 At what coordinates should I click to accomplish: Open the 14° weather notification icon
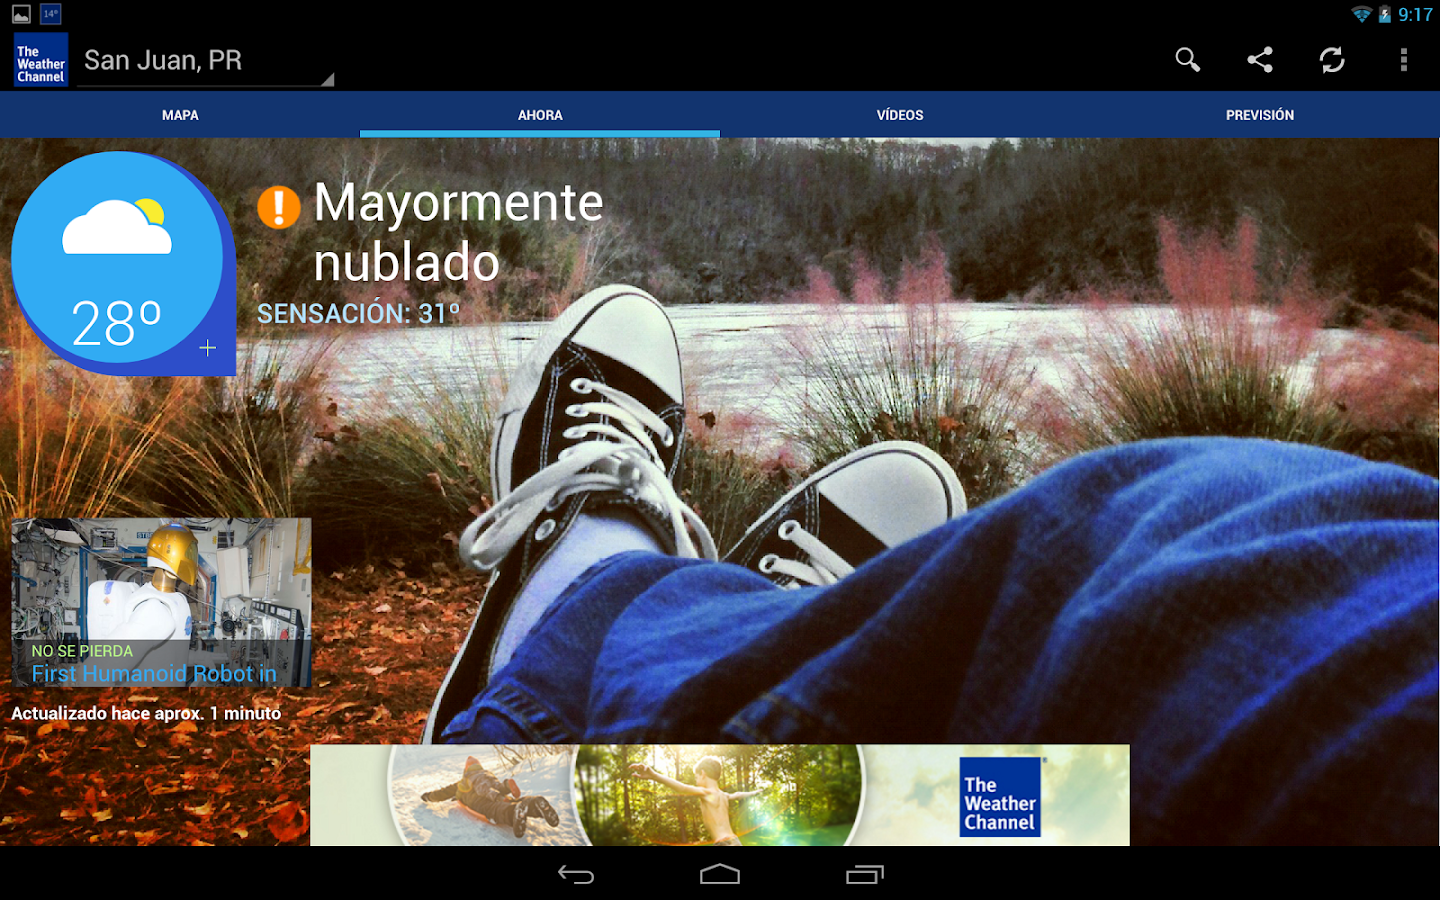pos(51,14)
